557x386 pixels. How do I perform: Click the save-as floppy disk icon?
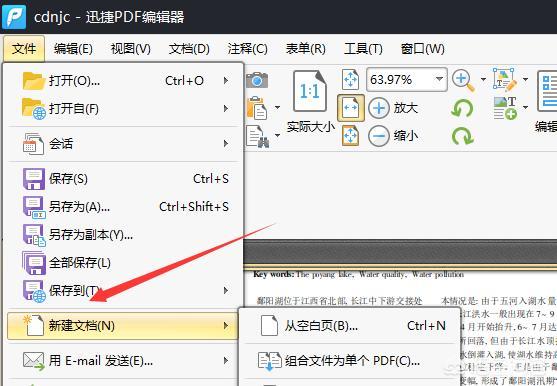click(34, 207)
